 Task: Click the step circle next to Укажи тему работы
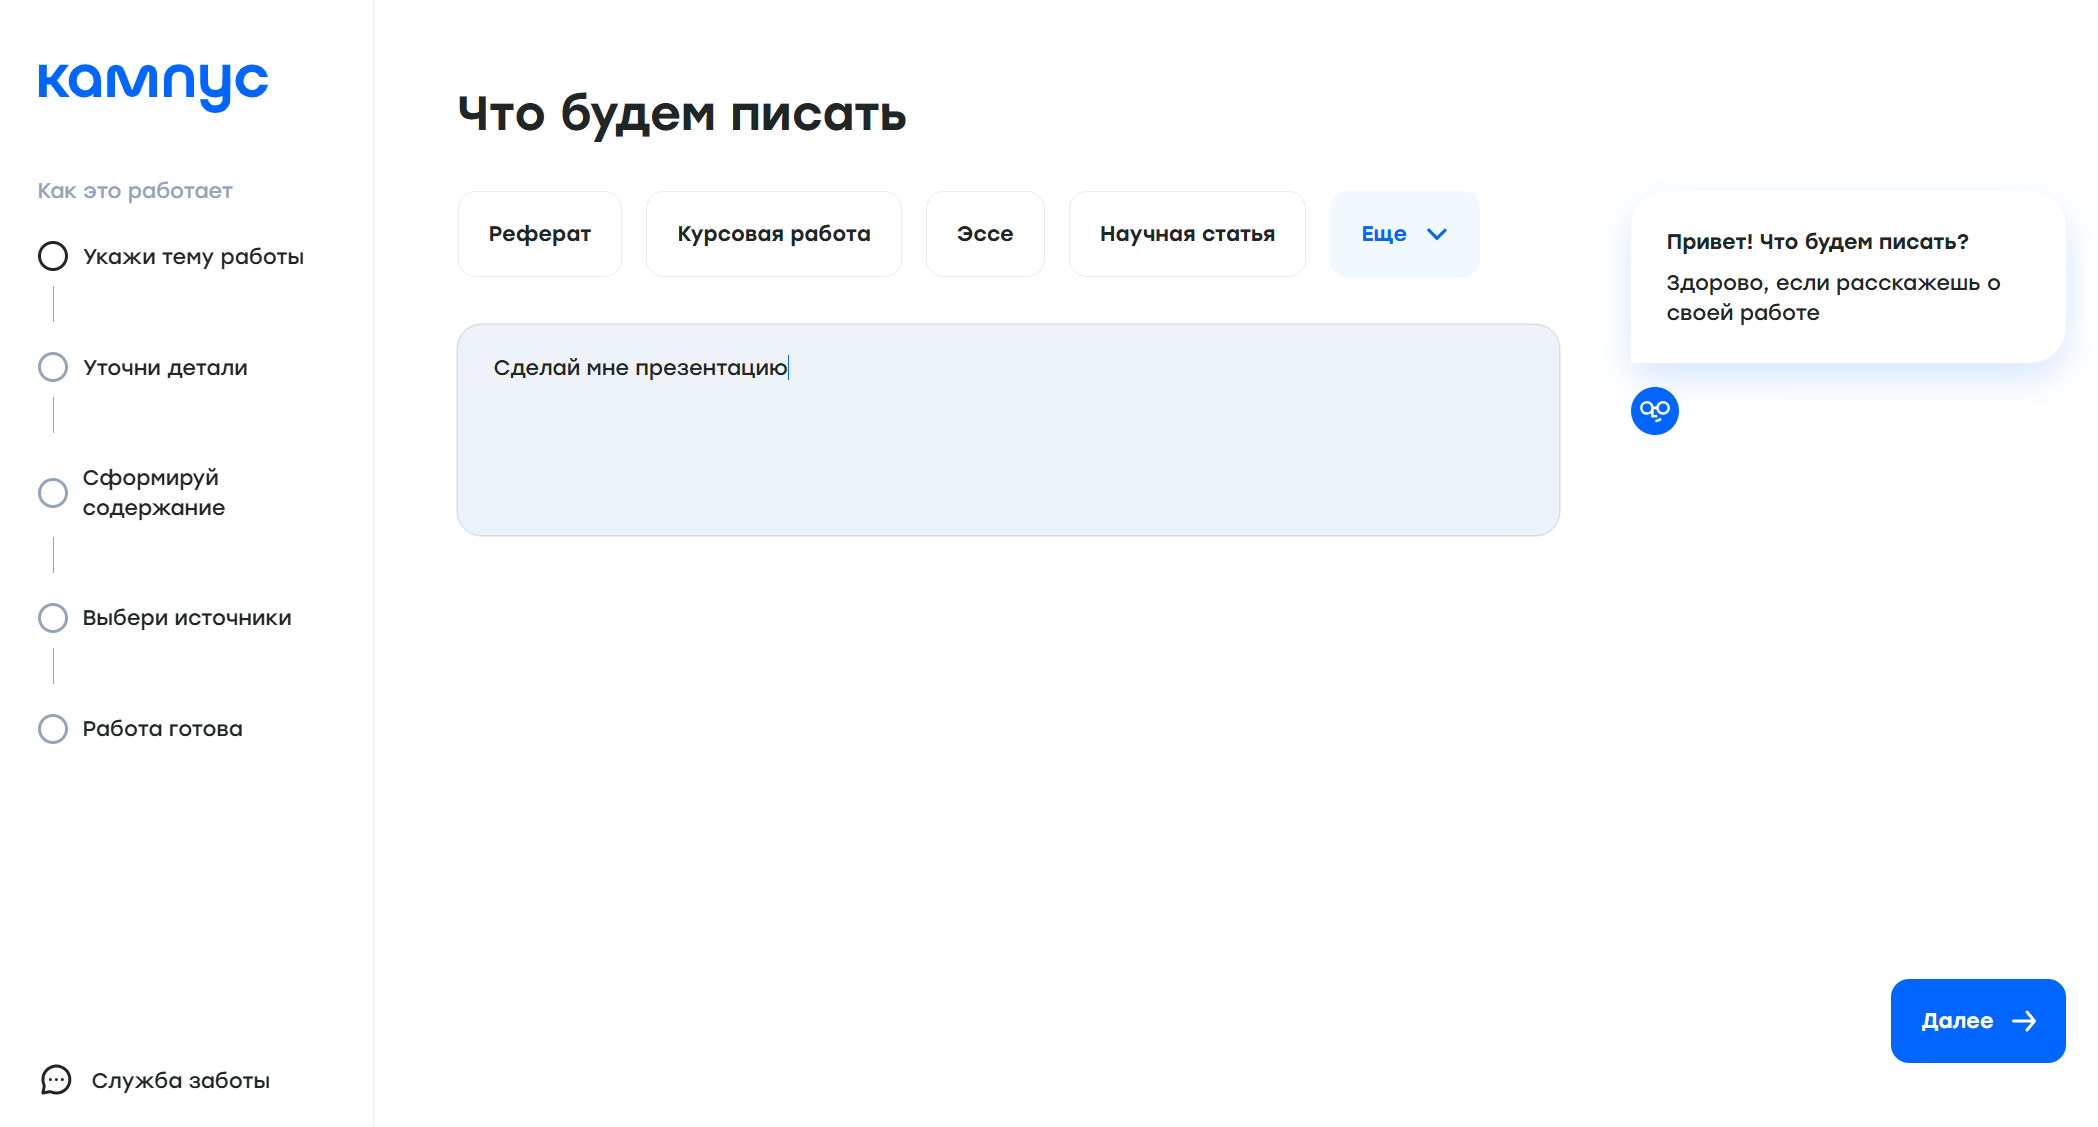coord(52,256)
